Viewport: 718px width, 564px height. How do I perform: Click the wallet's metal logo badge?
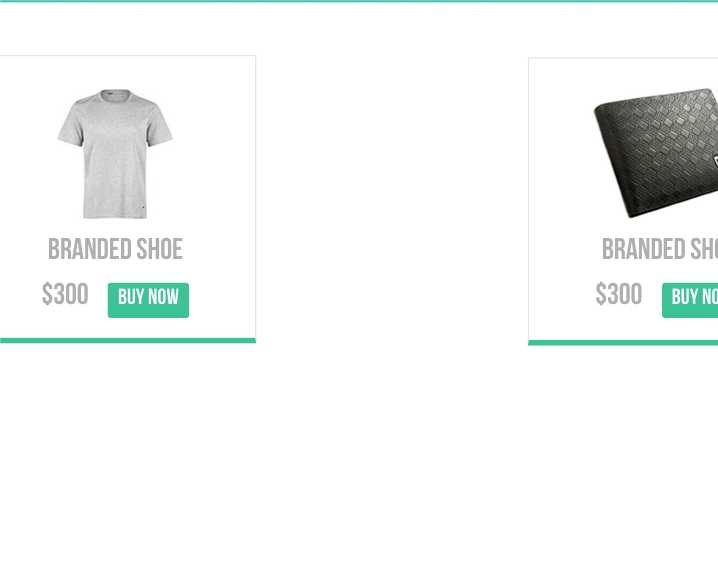click(x=715, y=162)
